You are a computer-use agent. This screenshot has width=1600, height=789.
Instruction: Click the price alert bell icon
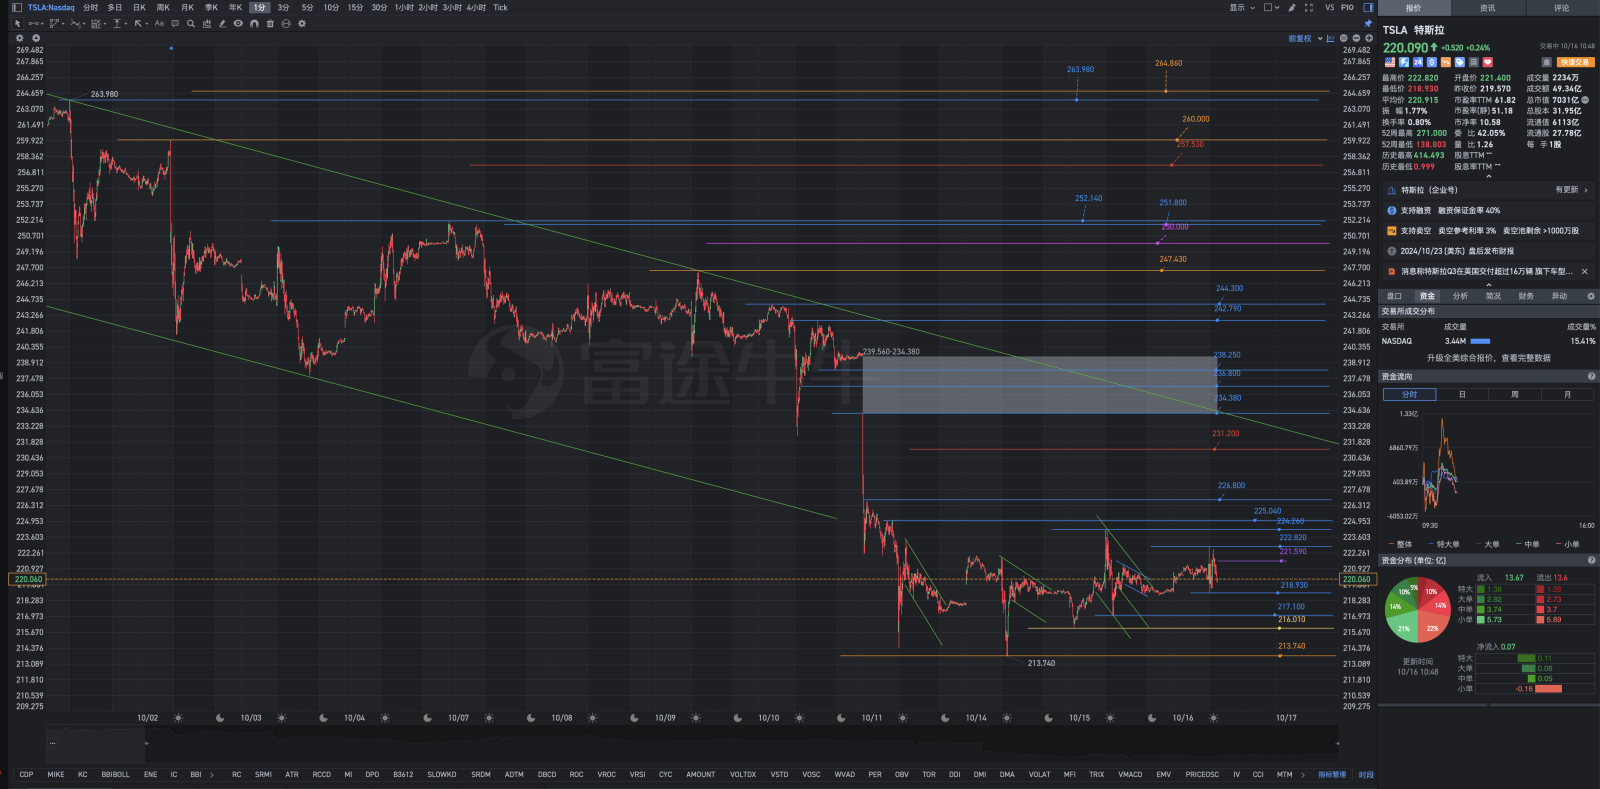pyautogui.click(x=1546, y=62)
